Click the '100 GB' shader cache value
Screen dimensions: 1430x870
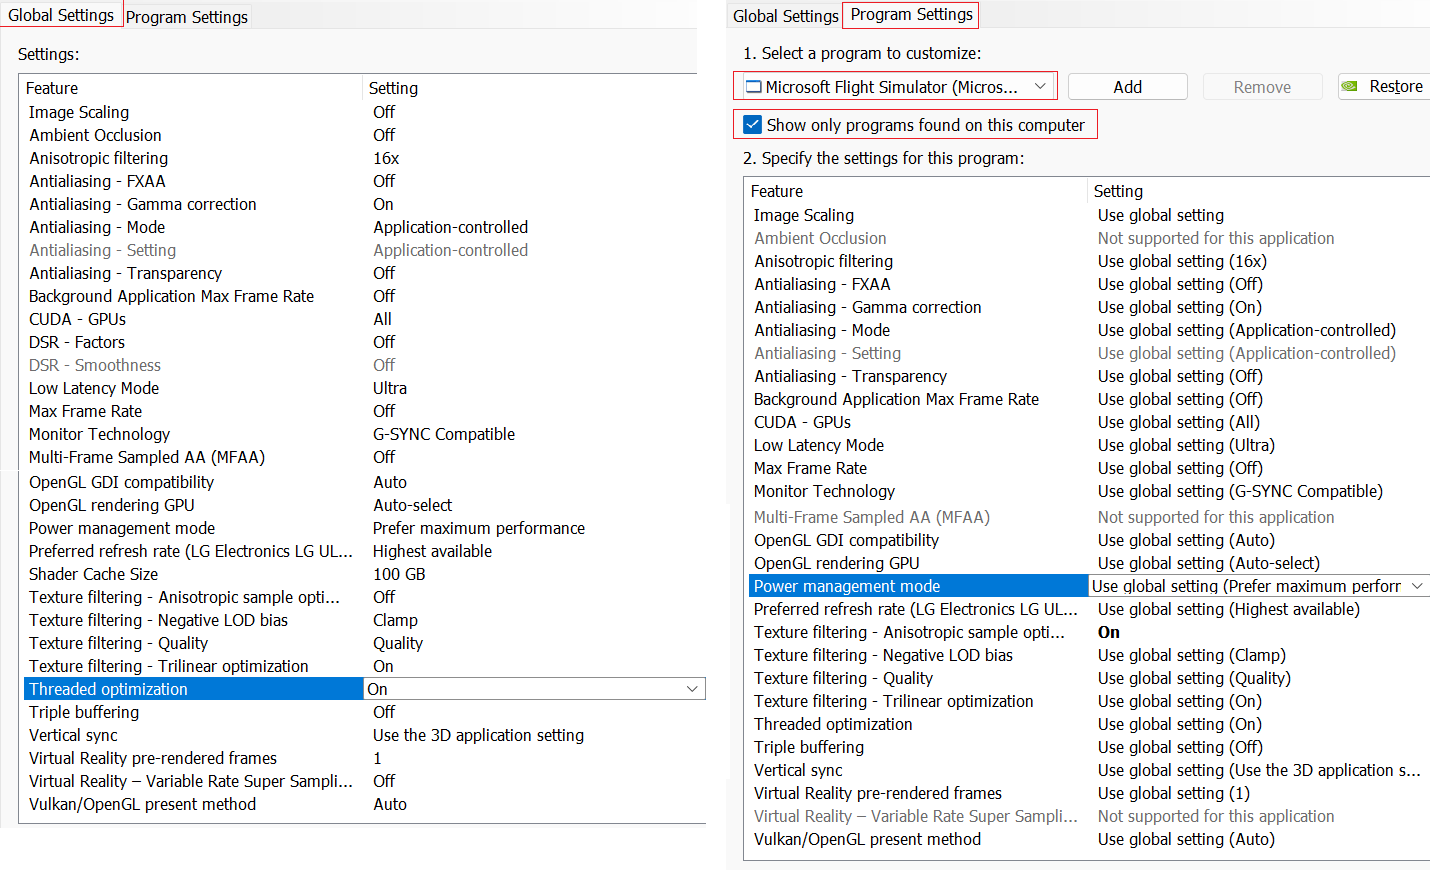click(x=399, y=574)
